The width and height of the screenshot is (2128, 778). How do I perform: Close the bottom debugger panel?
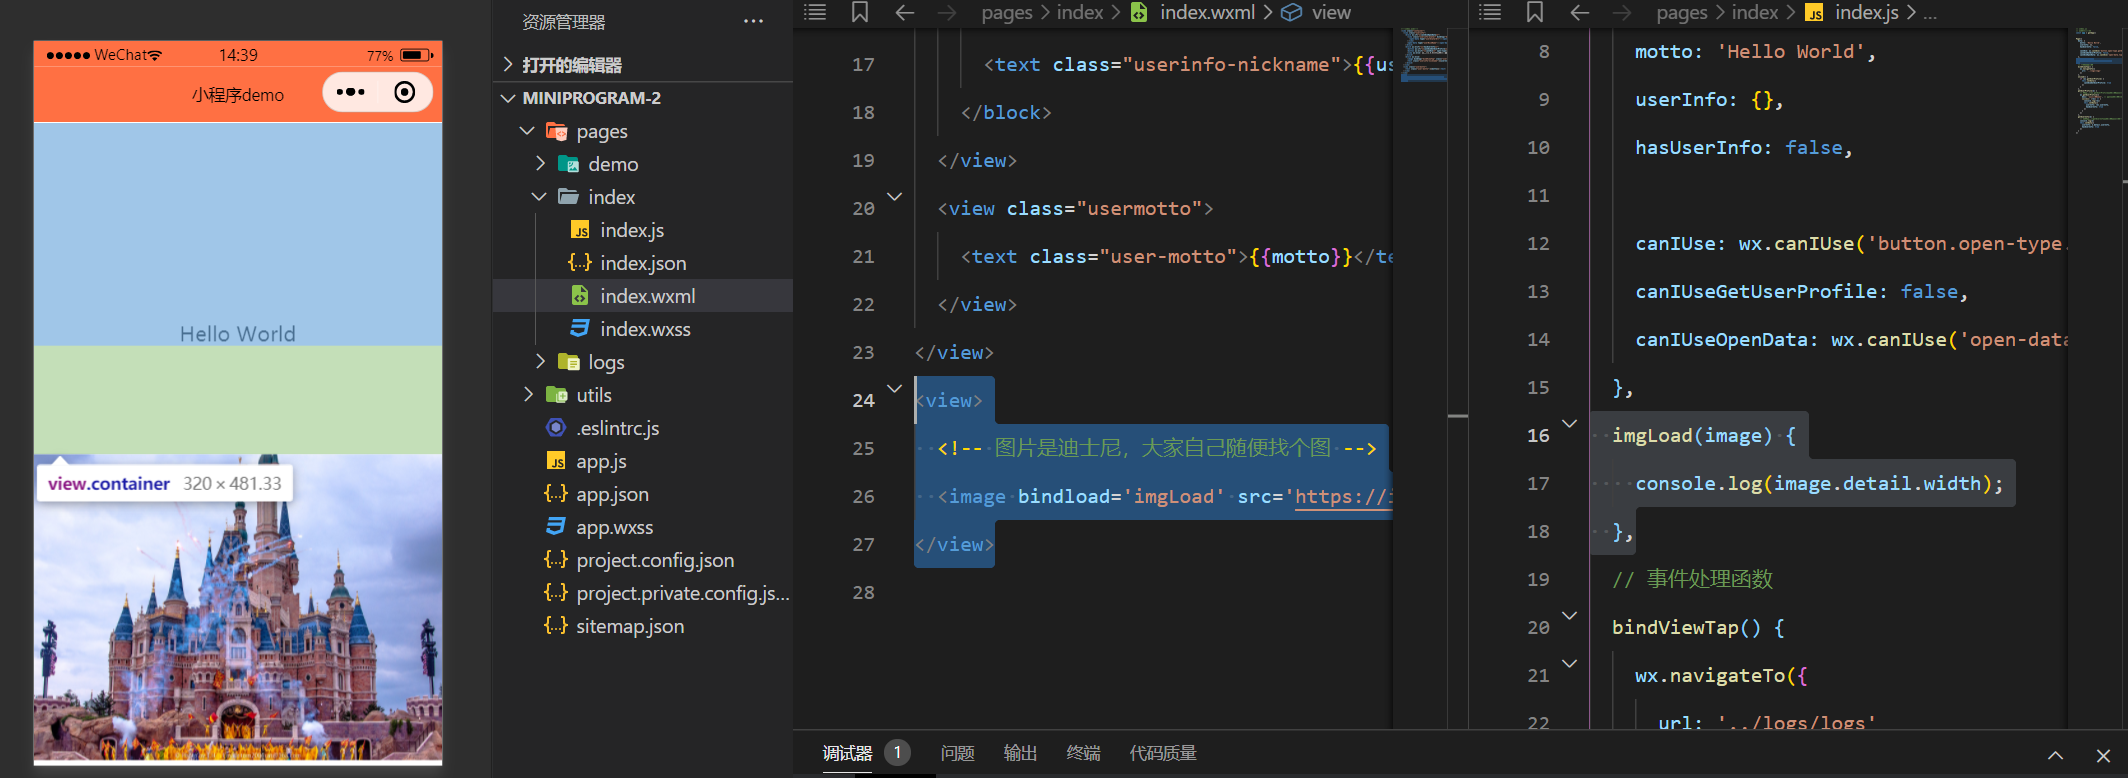(x=2103, y=755)
